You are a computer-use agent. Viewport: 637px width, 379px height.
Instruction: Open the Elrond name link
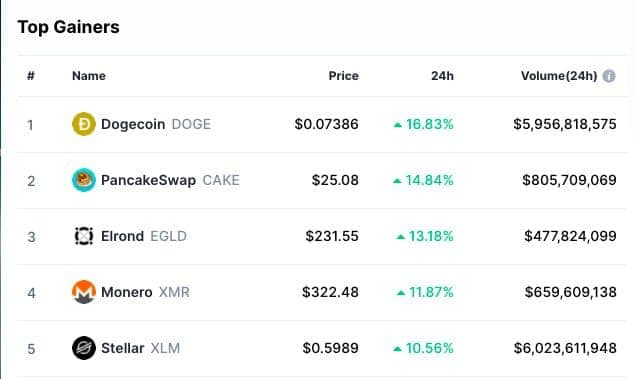(122, 236)
